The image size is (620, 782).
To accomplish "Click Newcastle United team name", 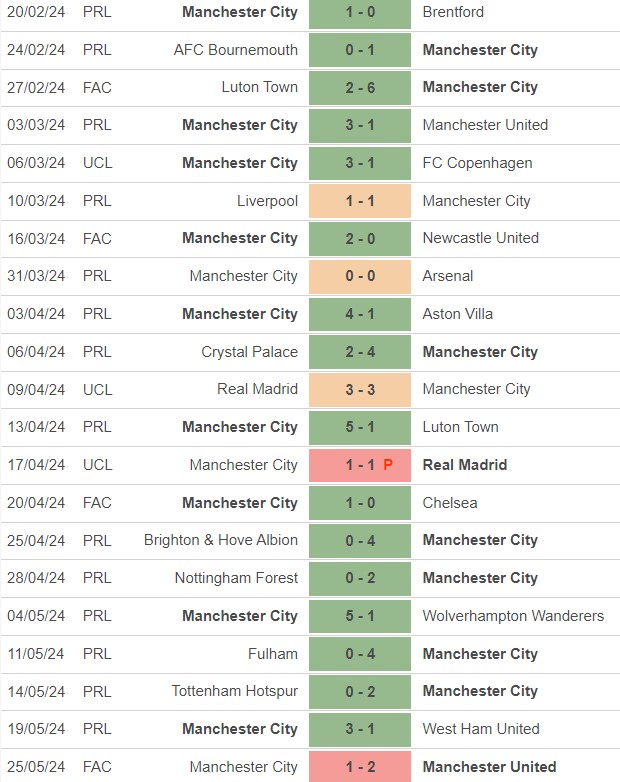I will pos(480,238).
